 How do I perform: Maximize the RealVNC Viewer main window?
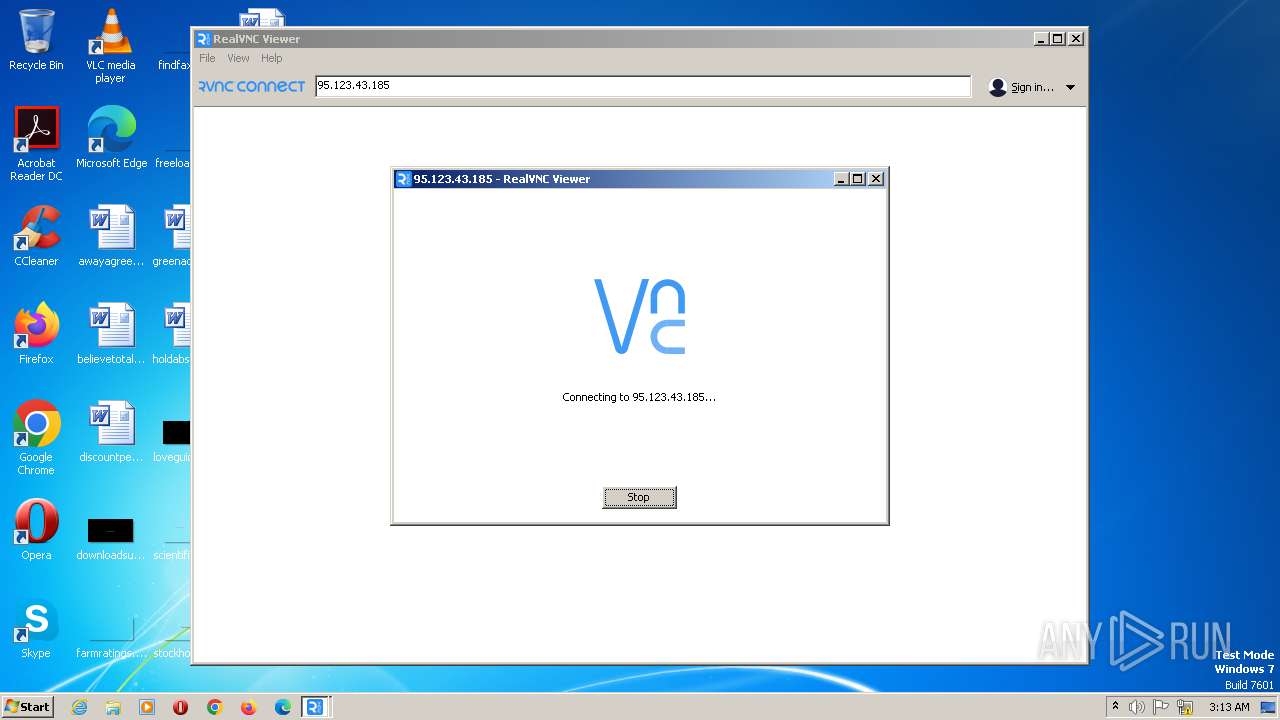click(1058, 39)
